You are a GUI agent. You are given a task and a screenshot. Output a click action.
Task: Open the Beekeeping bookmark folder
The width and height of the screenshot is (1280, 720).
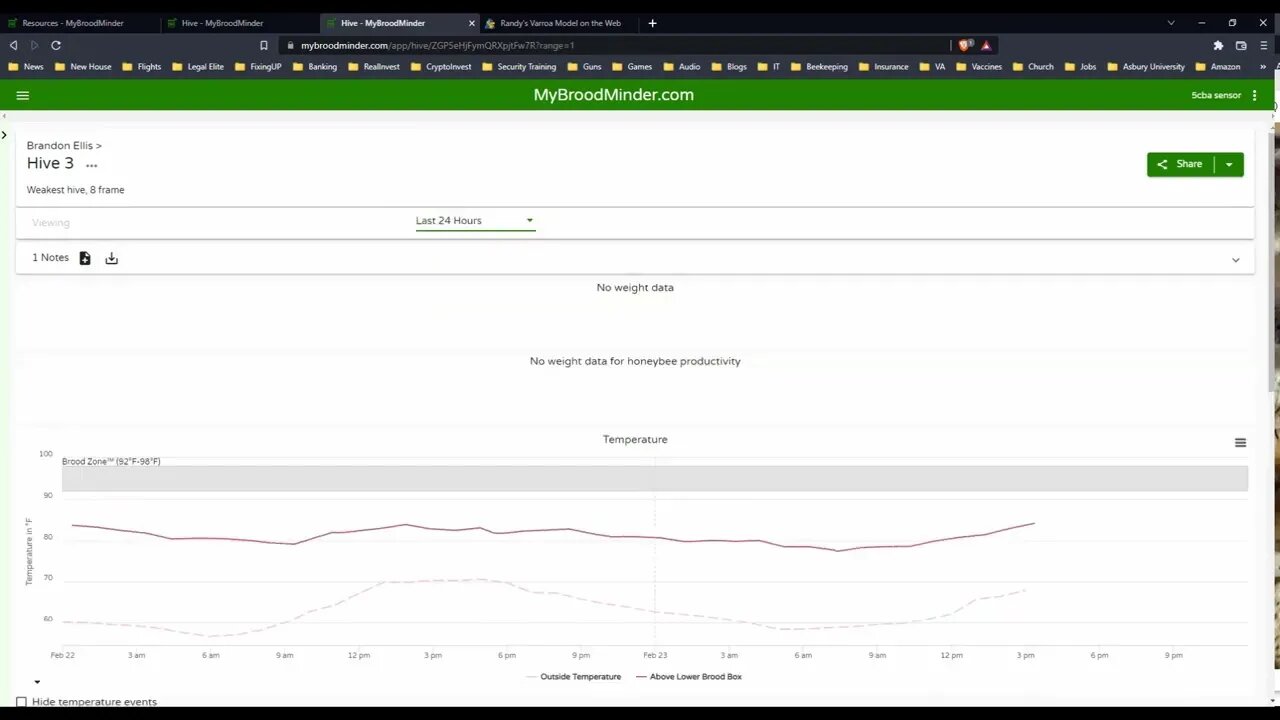819,67
